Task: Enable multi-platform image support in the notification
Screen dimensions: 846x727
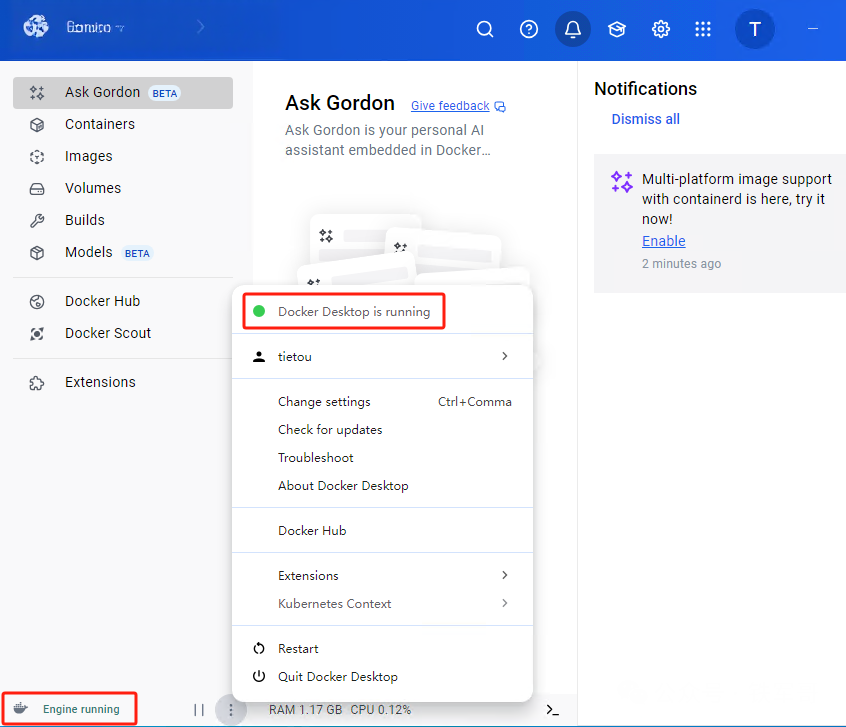Action: [x=663, y=241]
